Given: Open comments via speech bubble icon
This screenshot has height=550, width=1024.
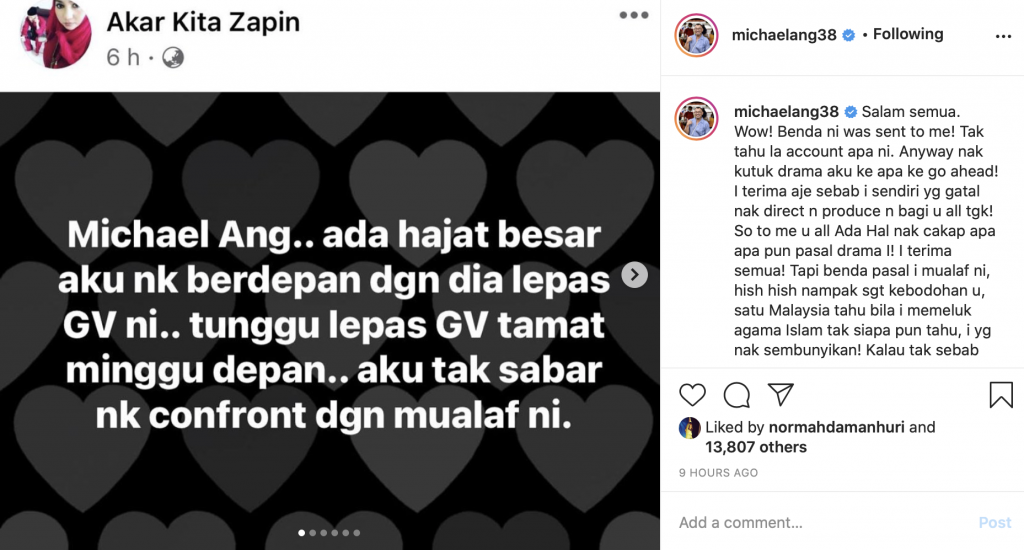Looking at the screenshot, I should [x=736, y=395].
